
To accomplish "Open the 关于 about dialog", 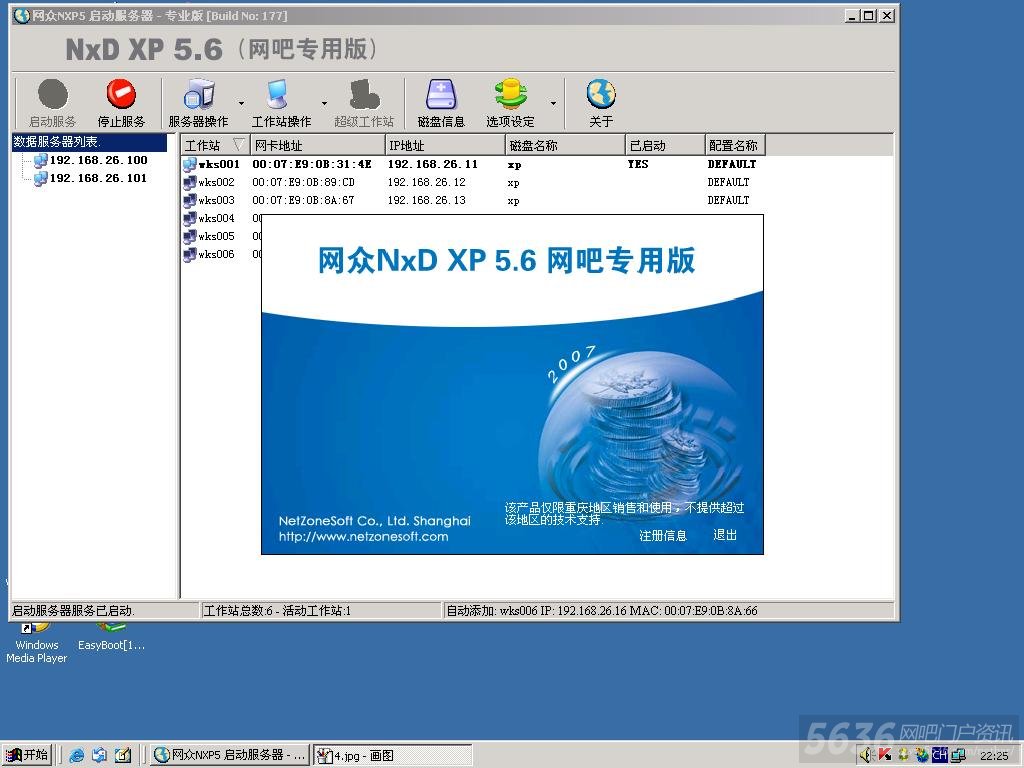I will (601, 103).
